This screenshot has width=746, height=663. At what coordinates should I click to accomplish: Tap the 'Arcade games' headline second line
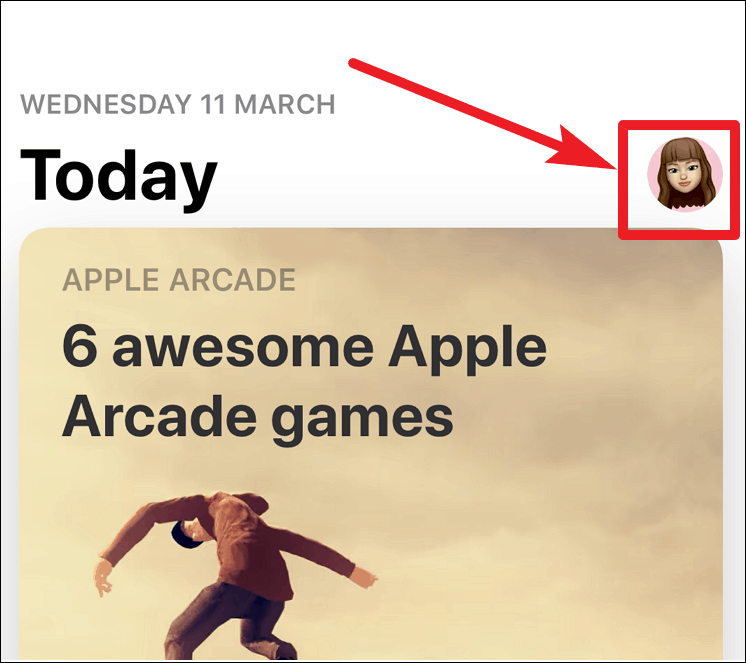click(257, 419)
